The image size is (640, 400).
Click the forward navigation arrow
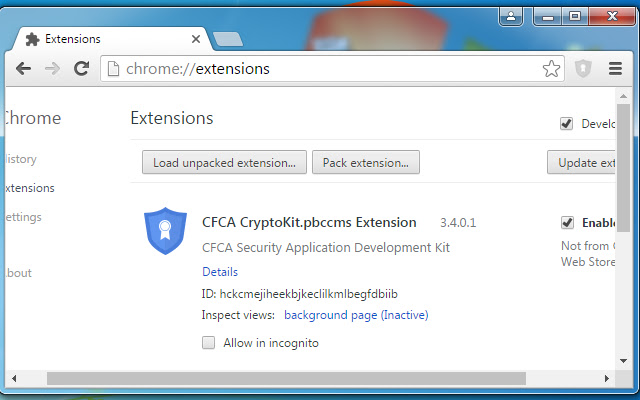[52, 69]
